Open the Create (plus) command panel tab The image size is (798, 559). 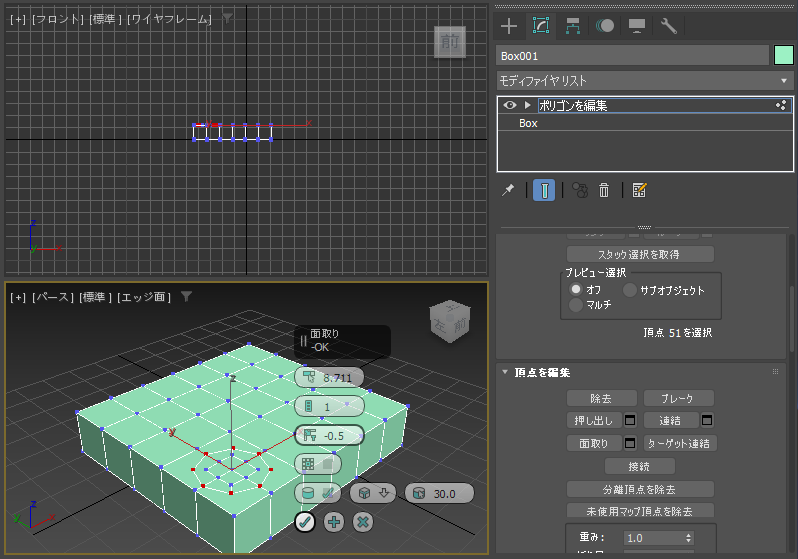509,25
